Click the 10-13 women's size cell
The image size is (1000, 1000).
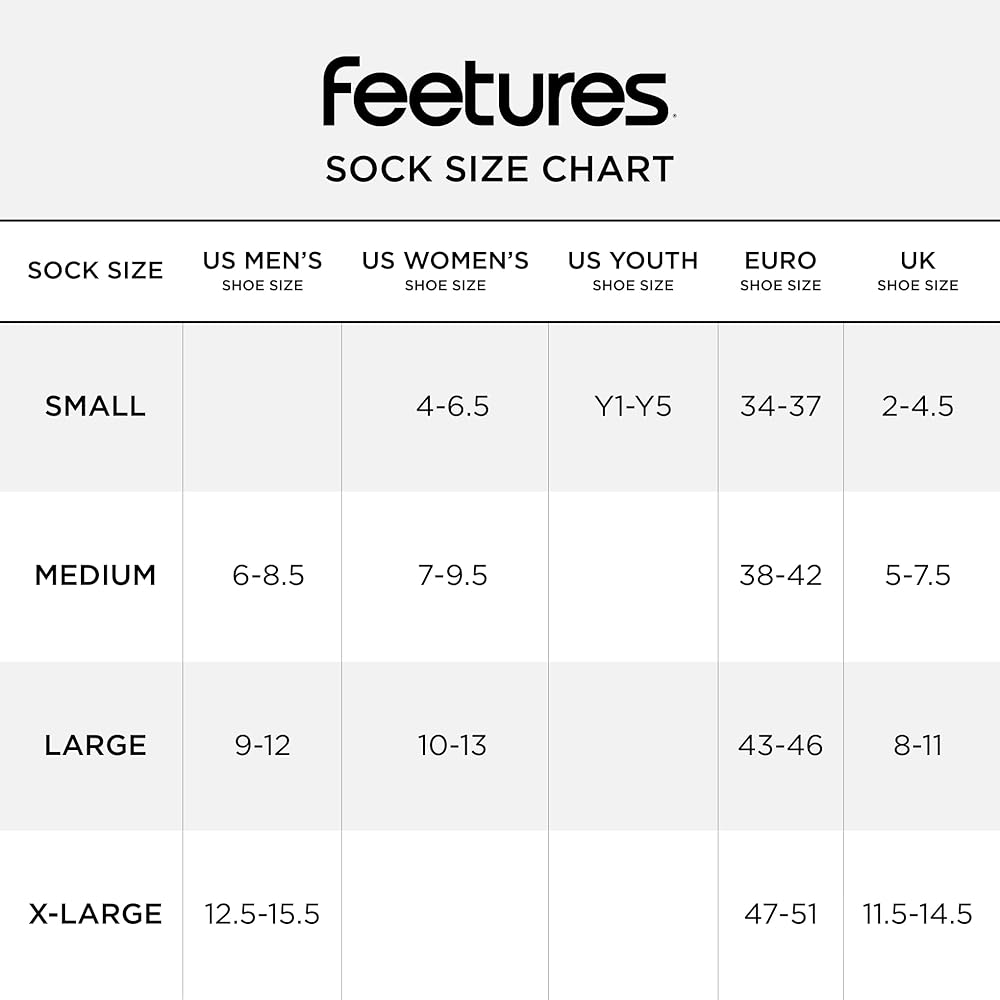click(452, 745)
